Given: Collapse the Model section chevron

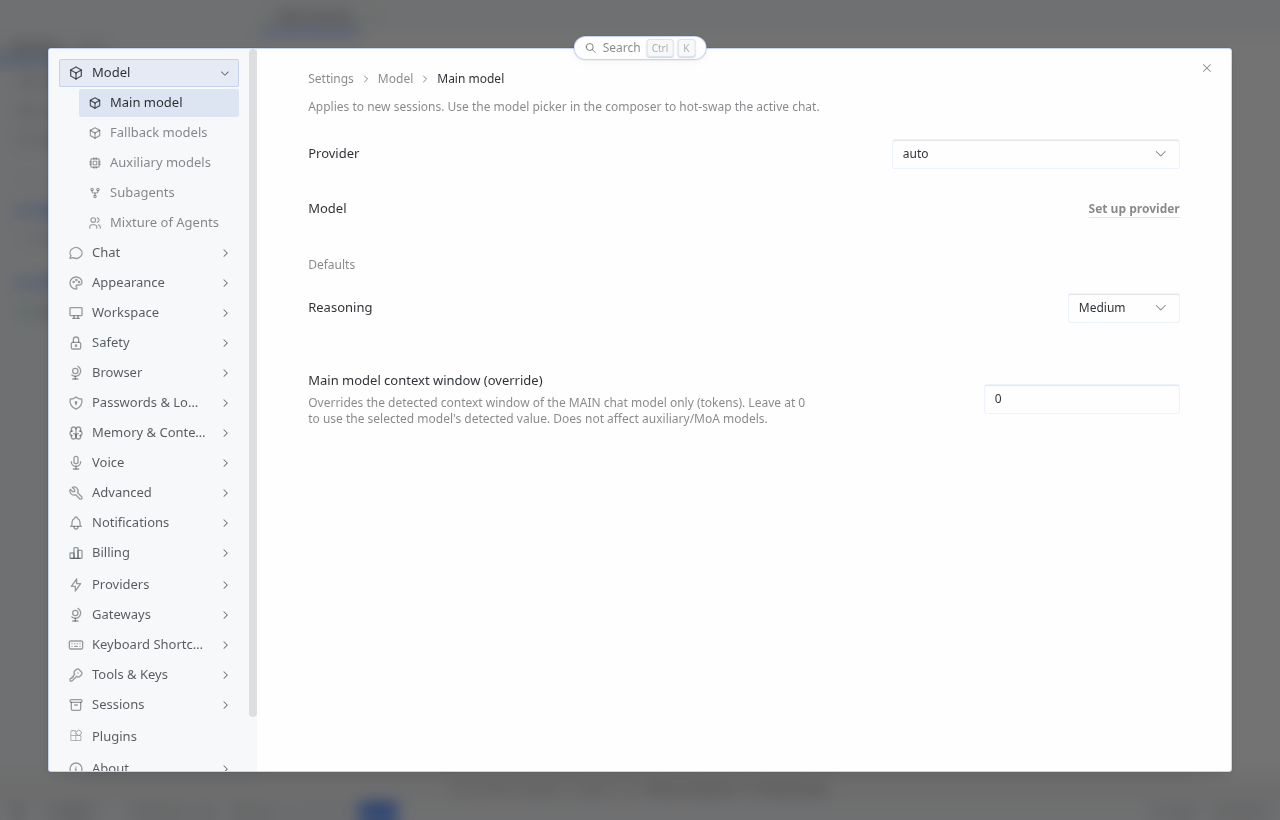Looking at the screenshot, I should (x=225, y=73).
